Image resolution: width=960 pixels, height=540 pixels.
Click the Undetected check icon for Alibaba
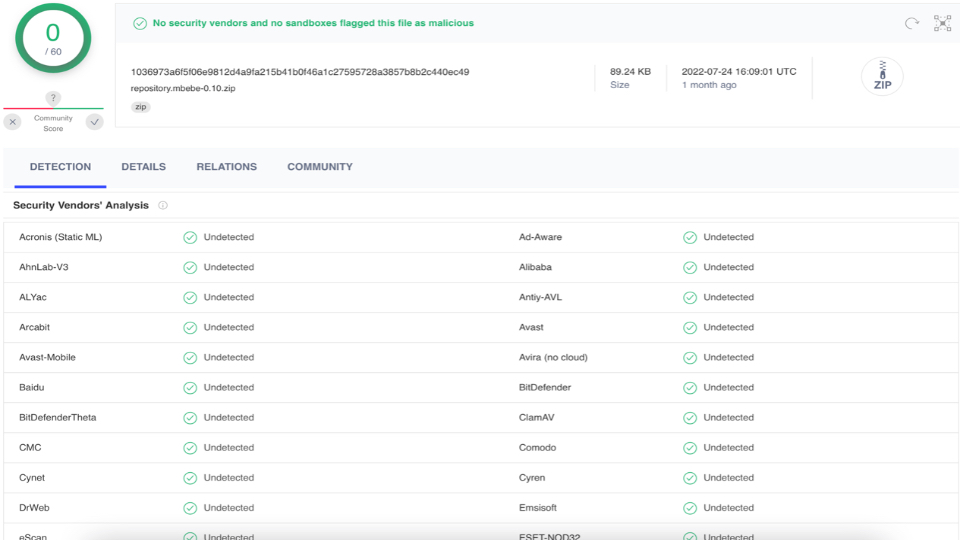690,268
